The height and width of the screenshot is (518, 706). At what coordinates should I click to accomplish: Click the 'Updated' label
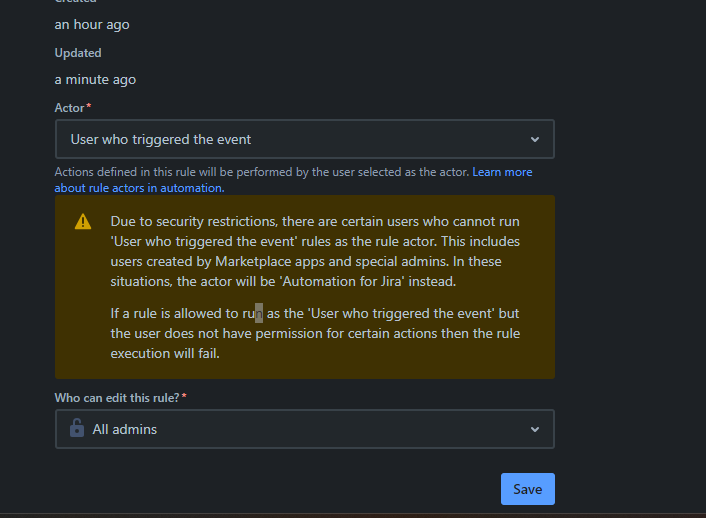click(78, 53)
